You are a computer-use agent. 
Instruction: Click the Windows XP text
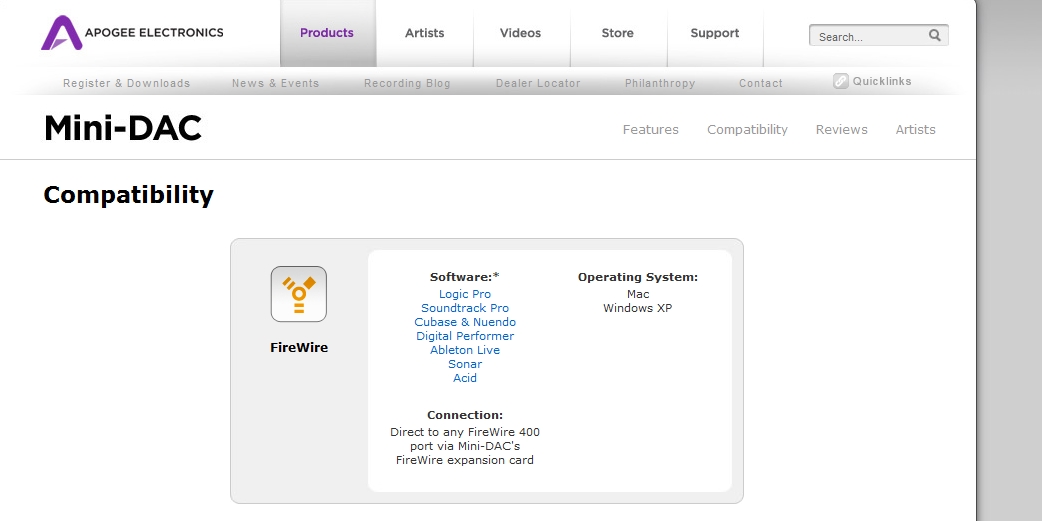[637, 308]
